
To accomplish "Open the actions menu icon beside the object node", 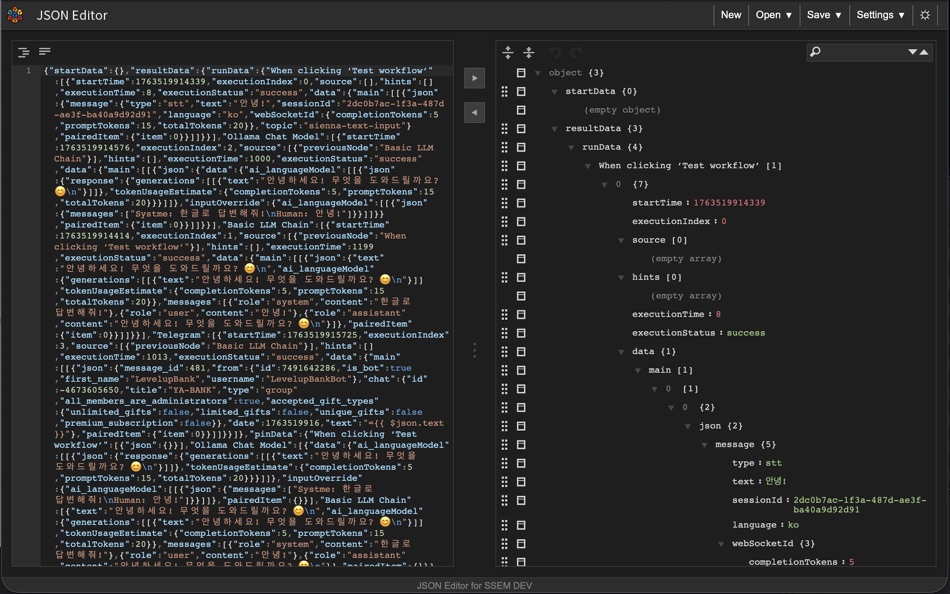I will (521, 72).
